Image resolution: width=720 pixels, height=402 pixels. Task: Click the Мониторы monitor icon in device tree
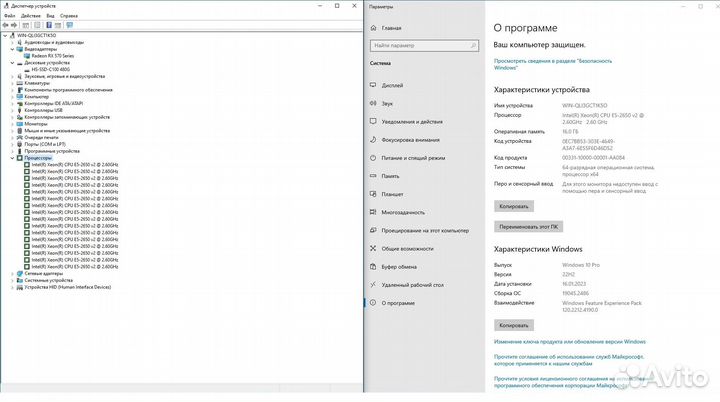click(x=20, y=124)
